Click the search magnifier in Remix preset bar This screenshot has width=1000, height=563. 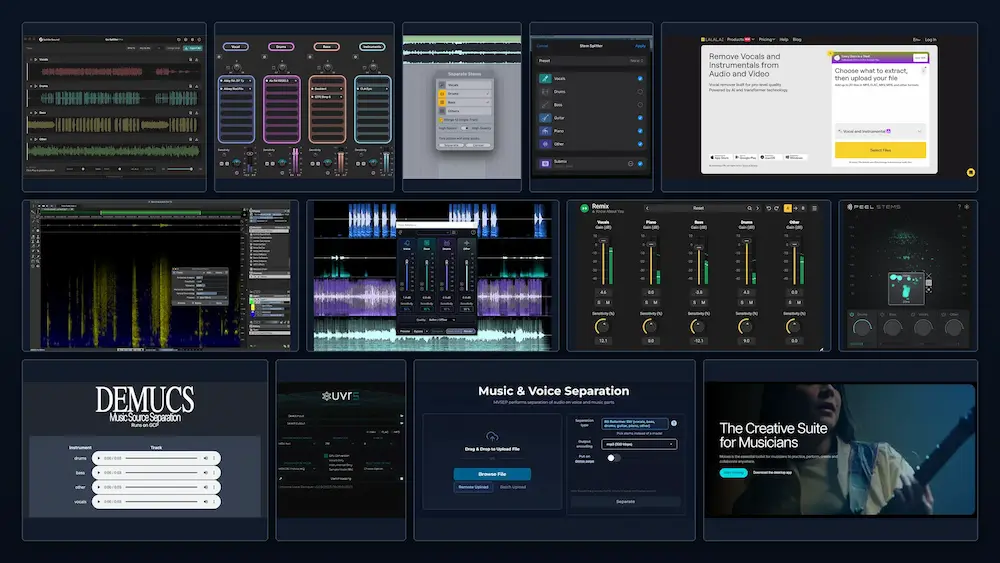749,208
